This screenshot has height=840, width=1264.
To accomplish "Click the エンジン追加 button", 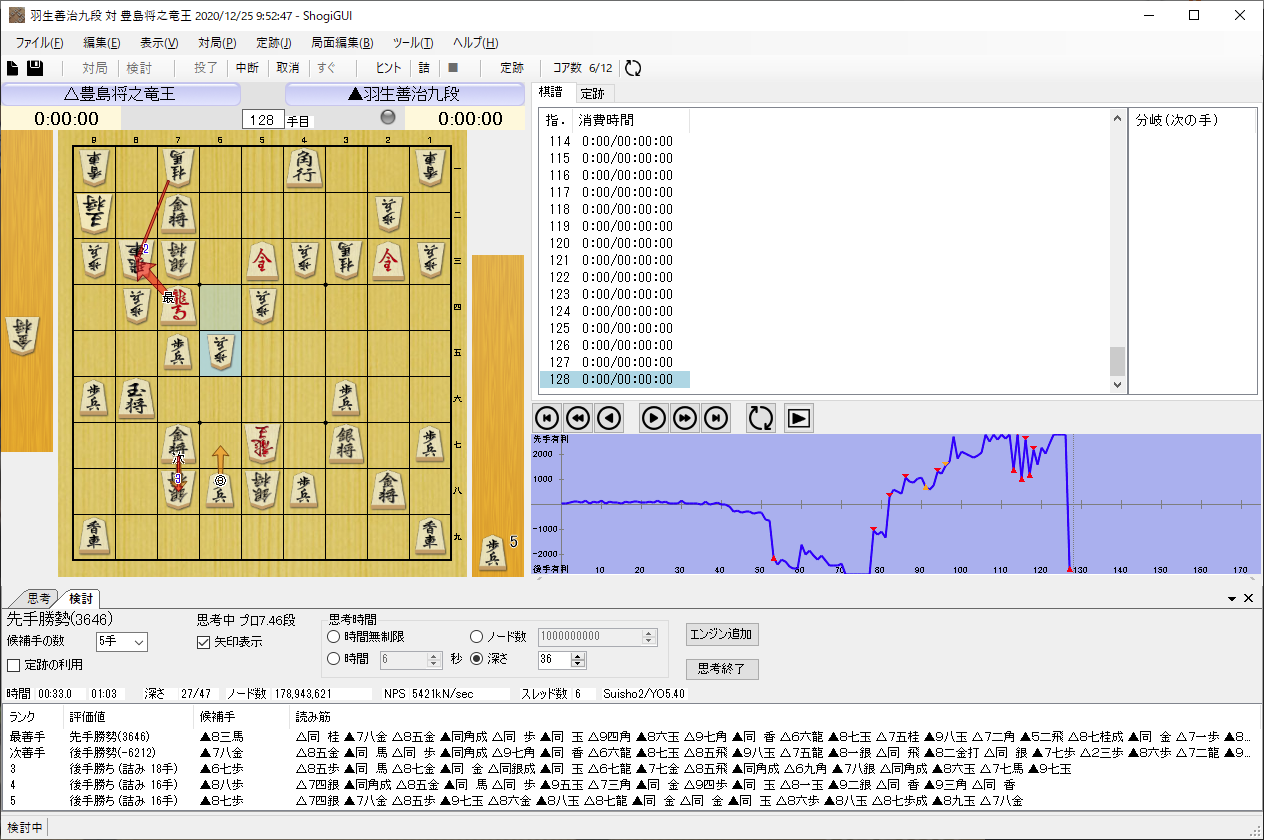I will pyautogui.click(x=722, y=634).
